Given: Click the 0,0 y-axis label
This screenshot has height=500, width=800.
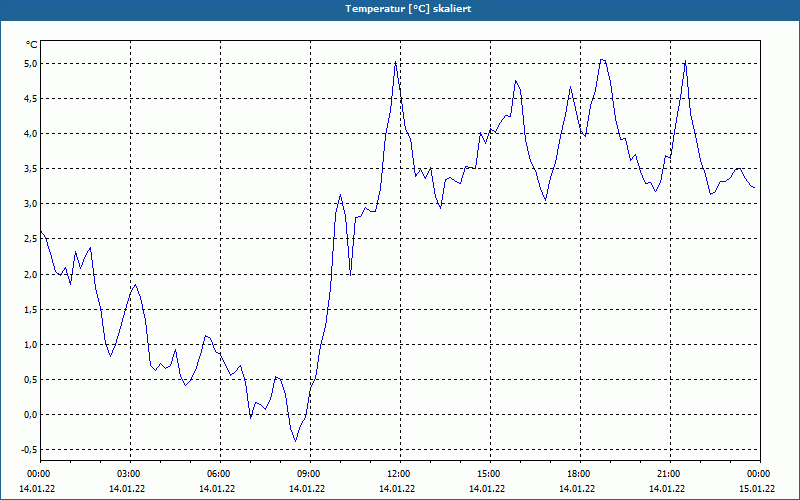Looking at the screenshot, I should 31,415.
